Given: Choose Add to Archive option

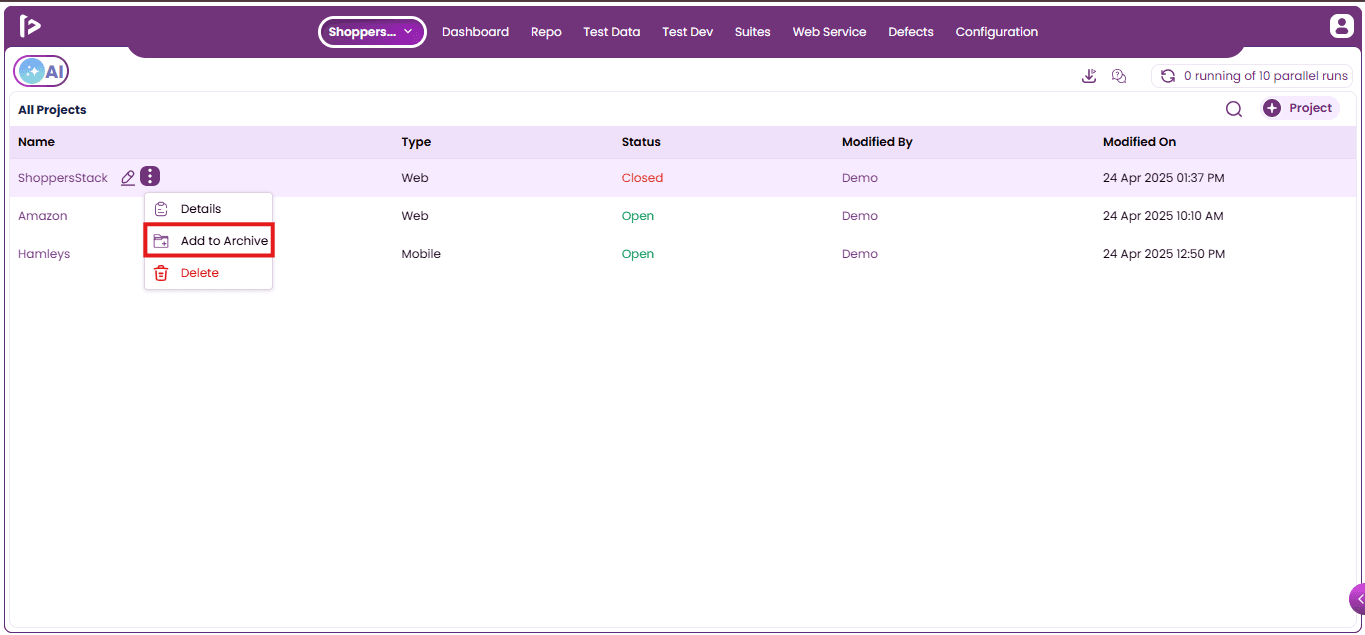Looking at the screenshot, I should point(209,241).
